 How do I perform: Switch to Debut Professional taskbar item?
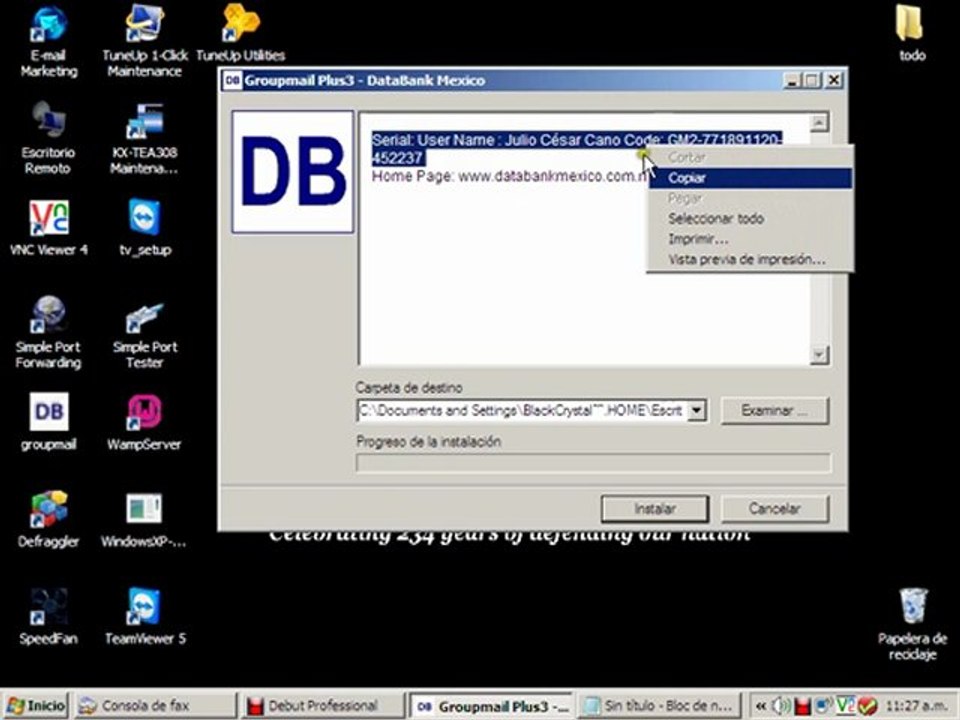tap(323, 706)
